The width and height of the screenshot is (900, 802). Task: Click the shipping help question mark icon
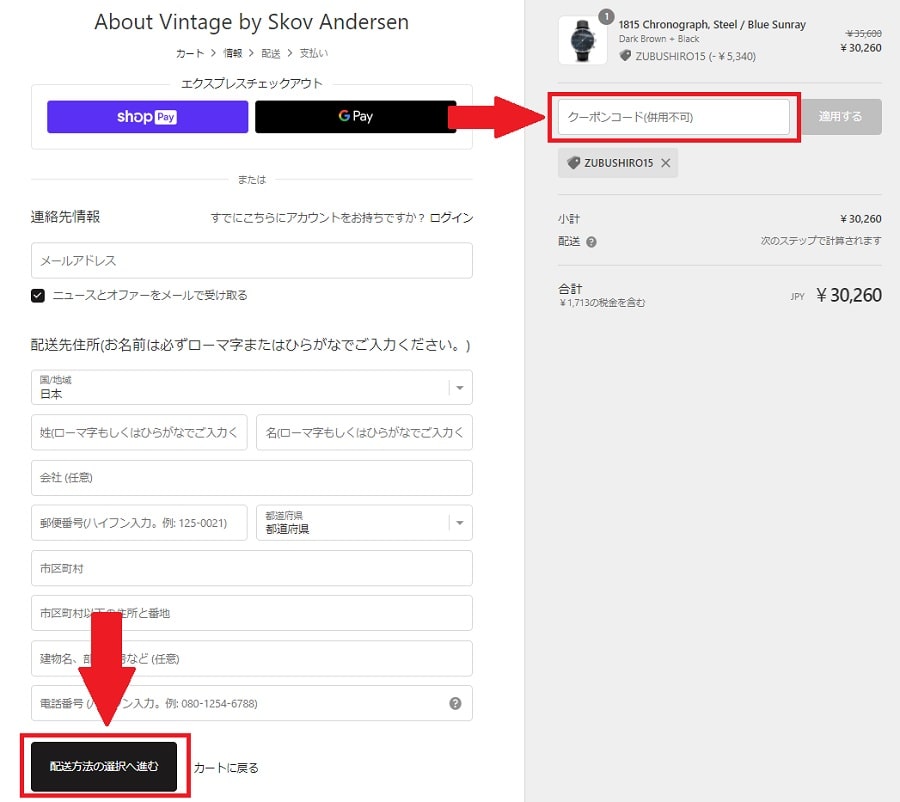(x=592, y=242)
